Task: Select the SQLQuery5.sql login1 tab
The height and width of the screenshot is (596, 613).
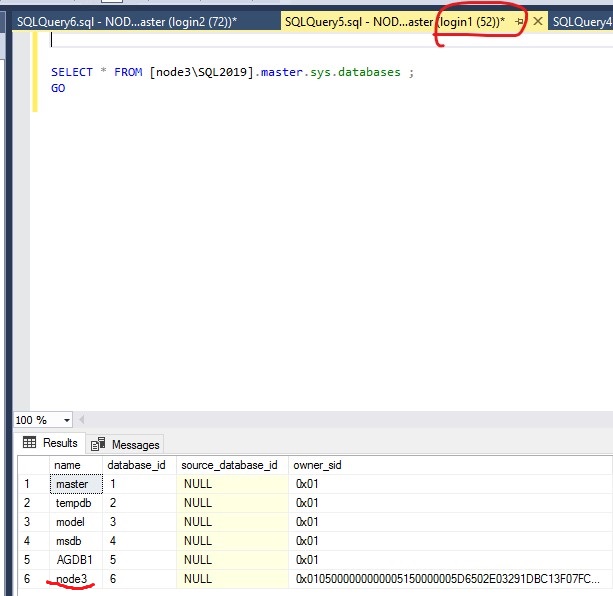Action: tap(395, 21)
